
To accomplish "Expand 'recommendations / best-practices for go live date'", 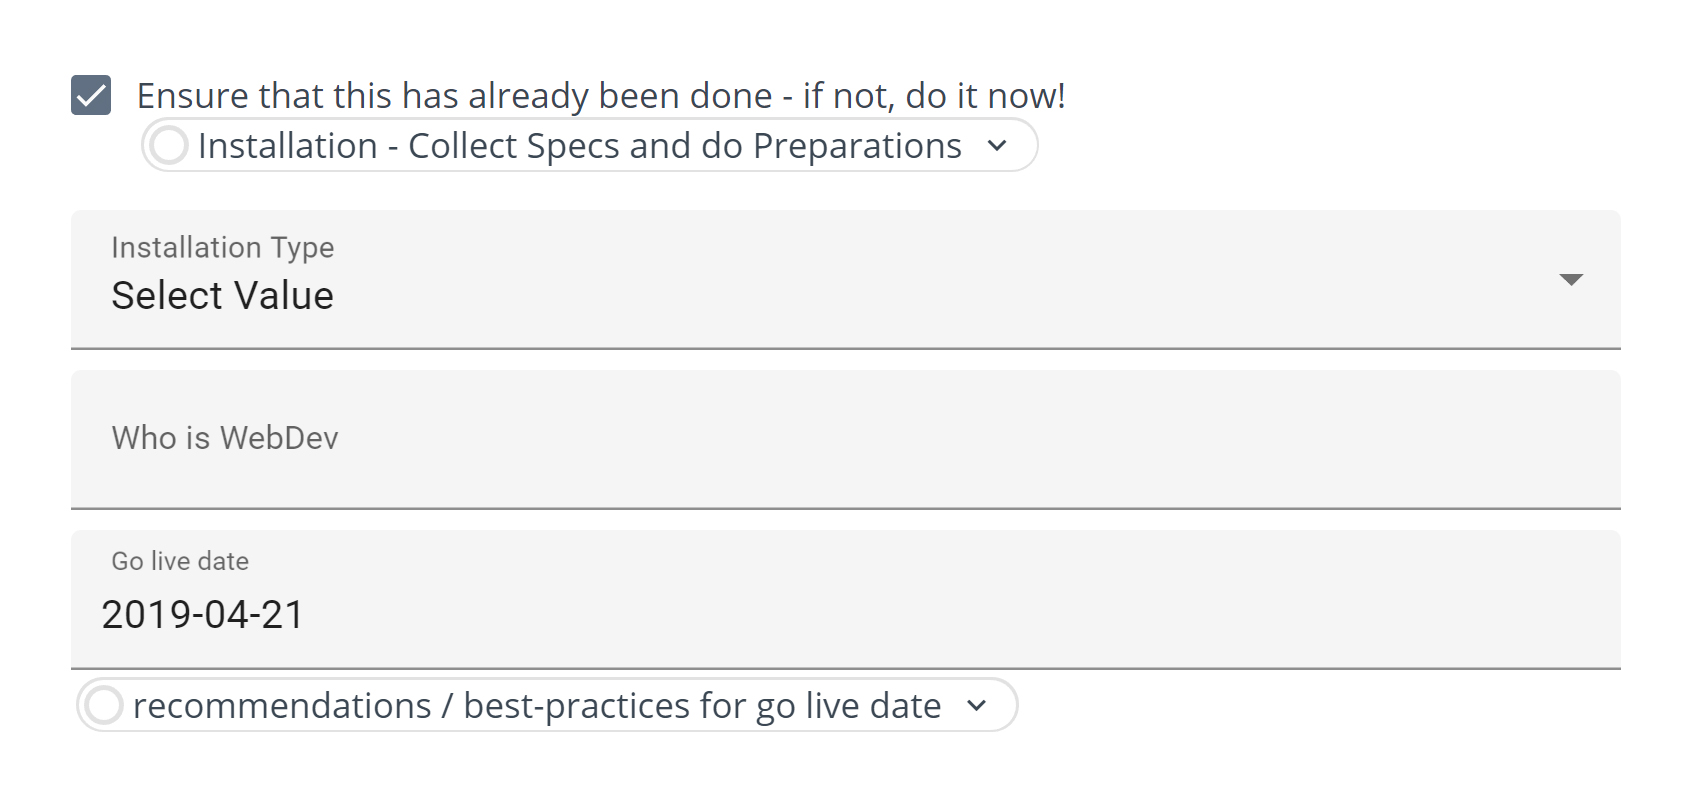I will point(975,705).
